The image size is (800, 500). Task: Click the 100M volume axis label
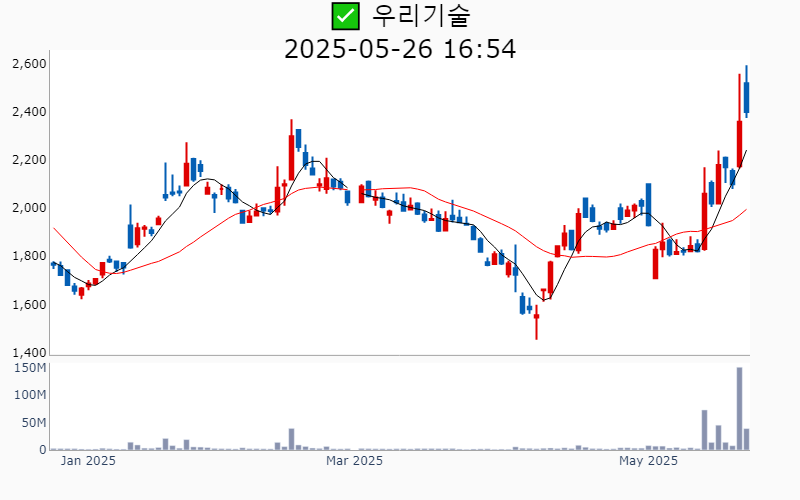[30, 395]
